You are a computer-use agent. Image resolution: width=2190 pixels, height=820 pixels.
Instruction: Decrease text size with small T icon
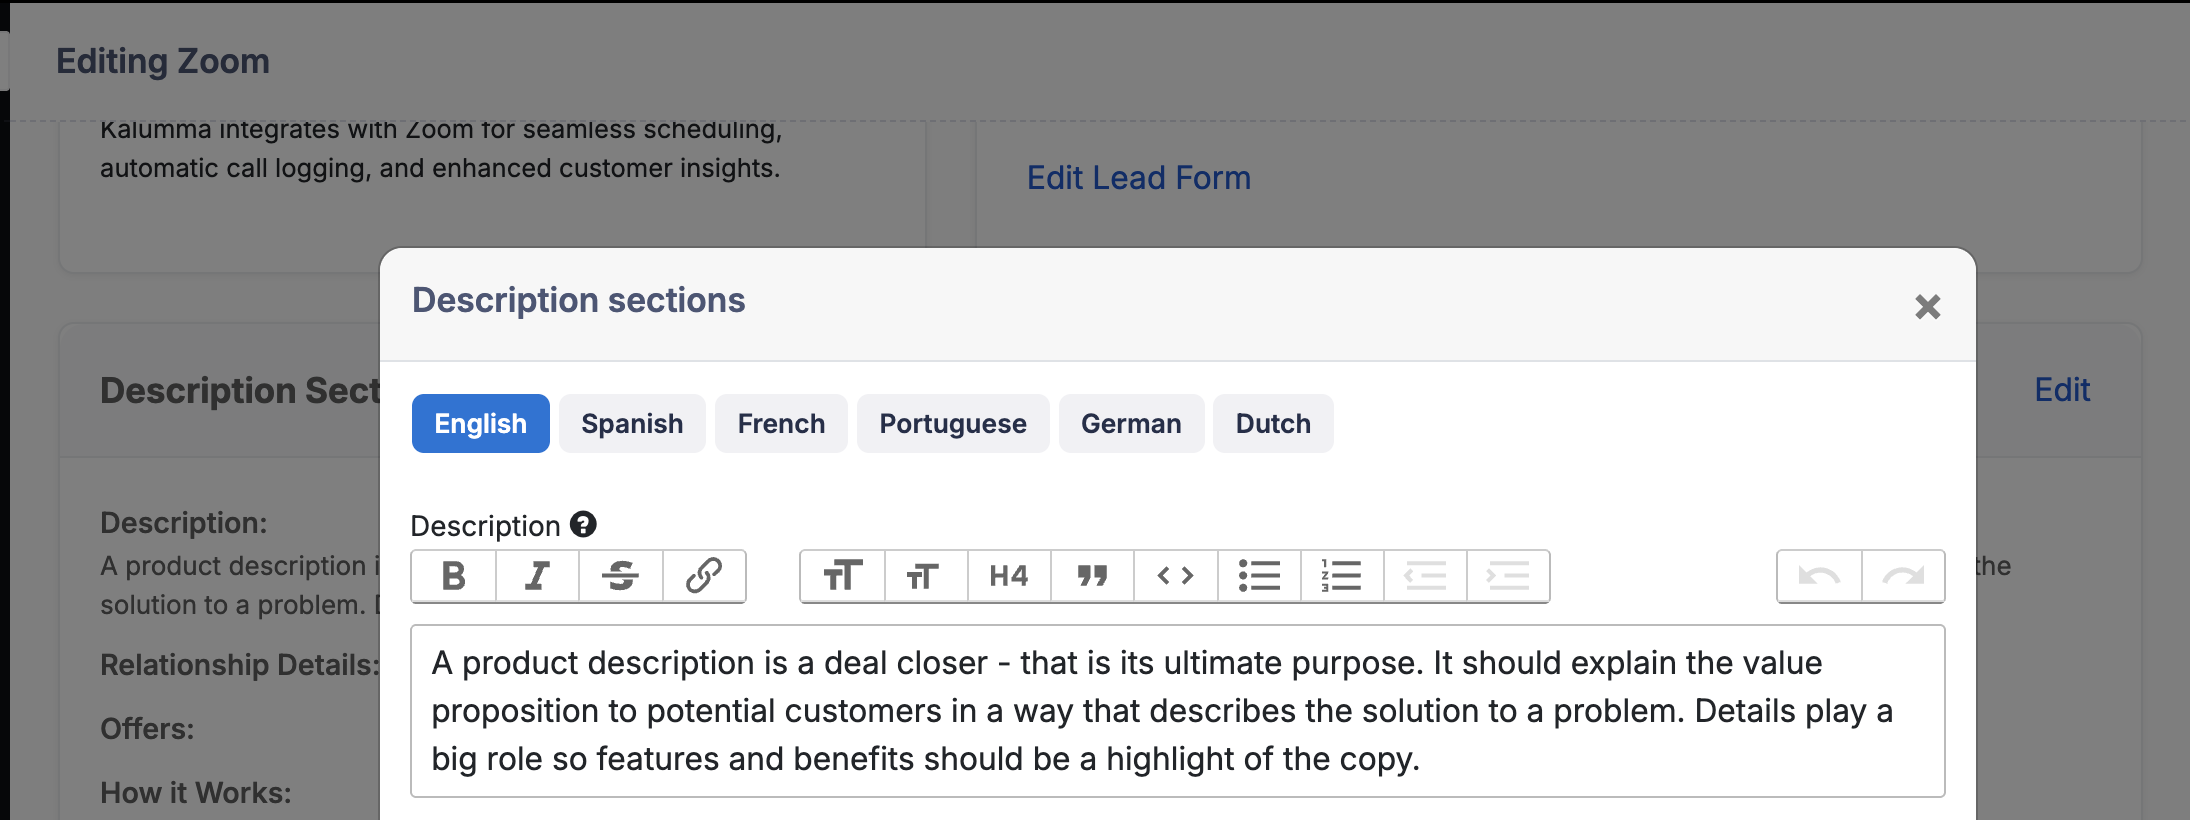point(926,576)
